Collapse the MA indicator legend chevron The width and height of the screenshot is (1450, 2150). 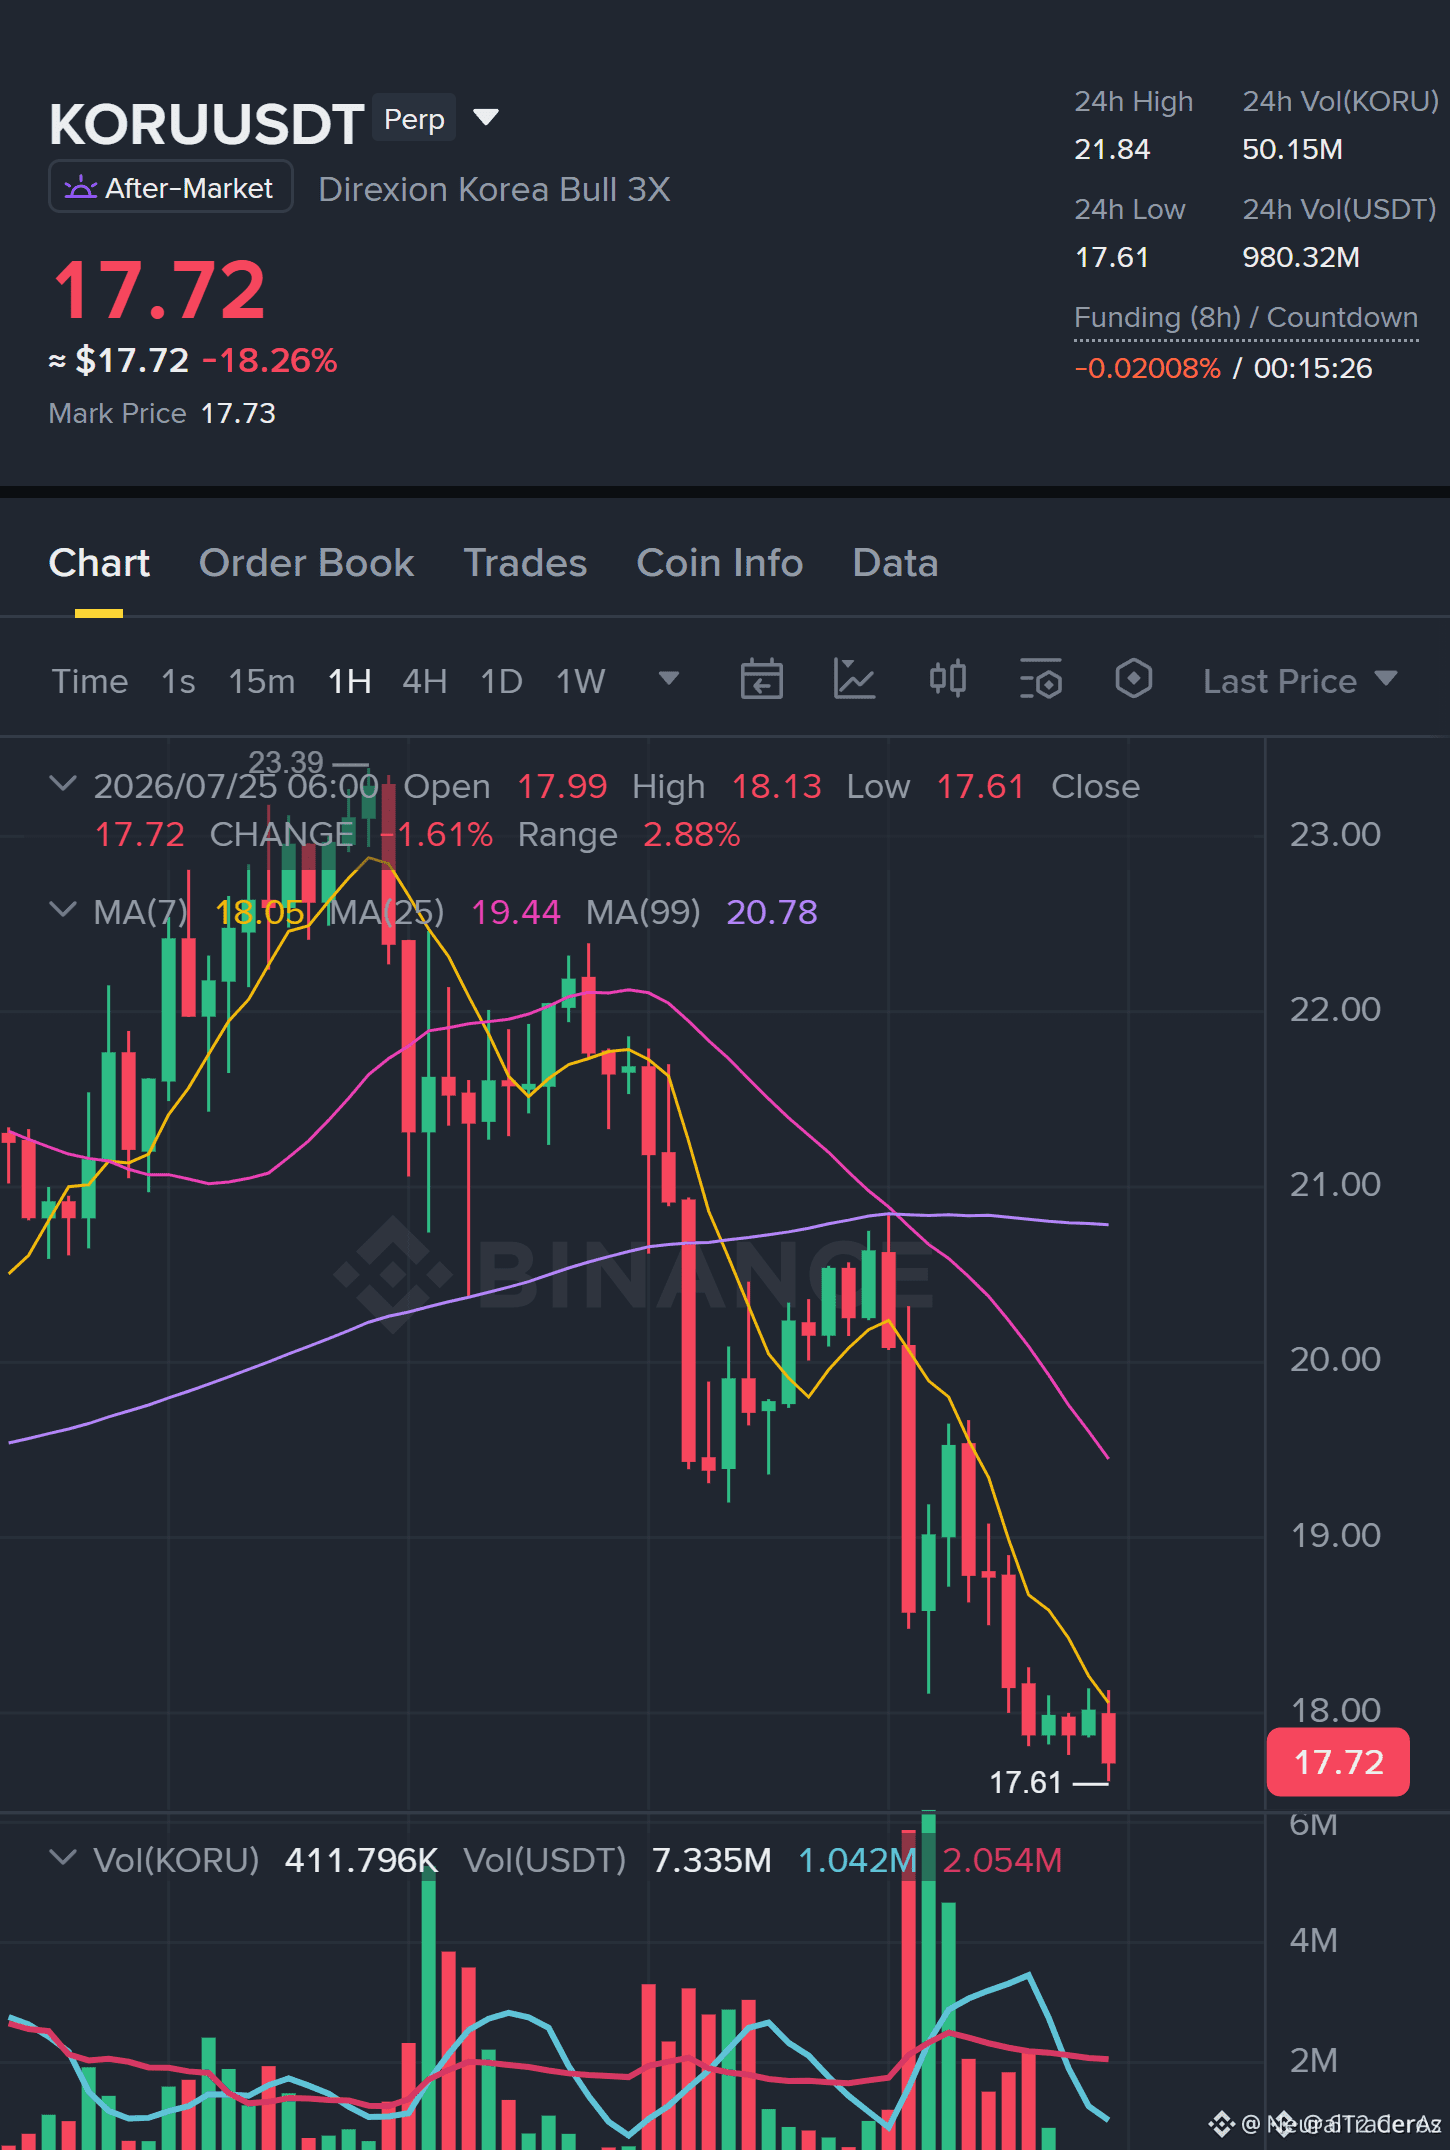(63, 910)
